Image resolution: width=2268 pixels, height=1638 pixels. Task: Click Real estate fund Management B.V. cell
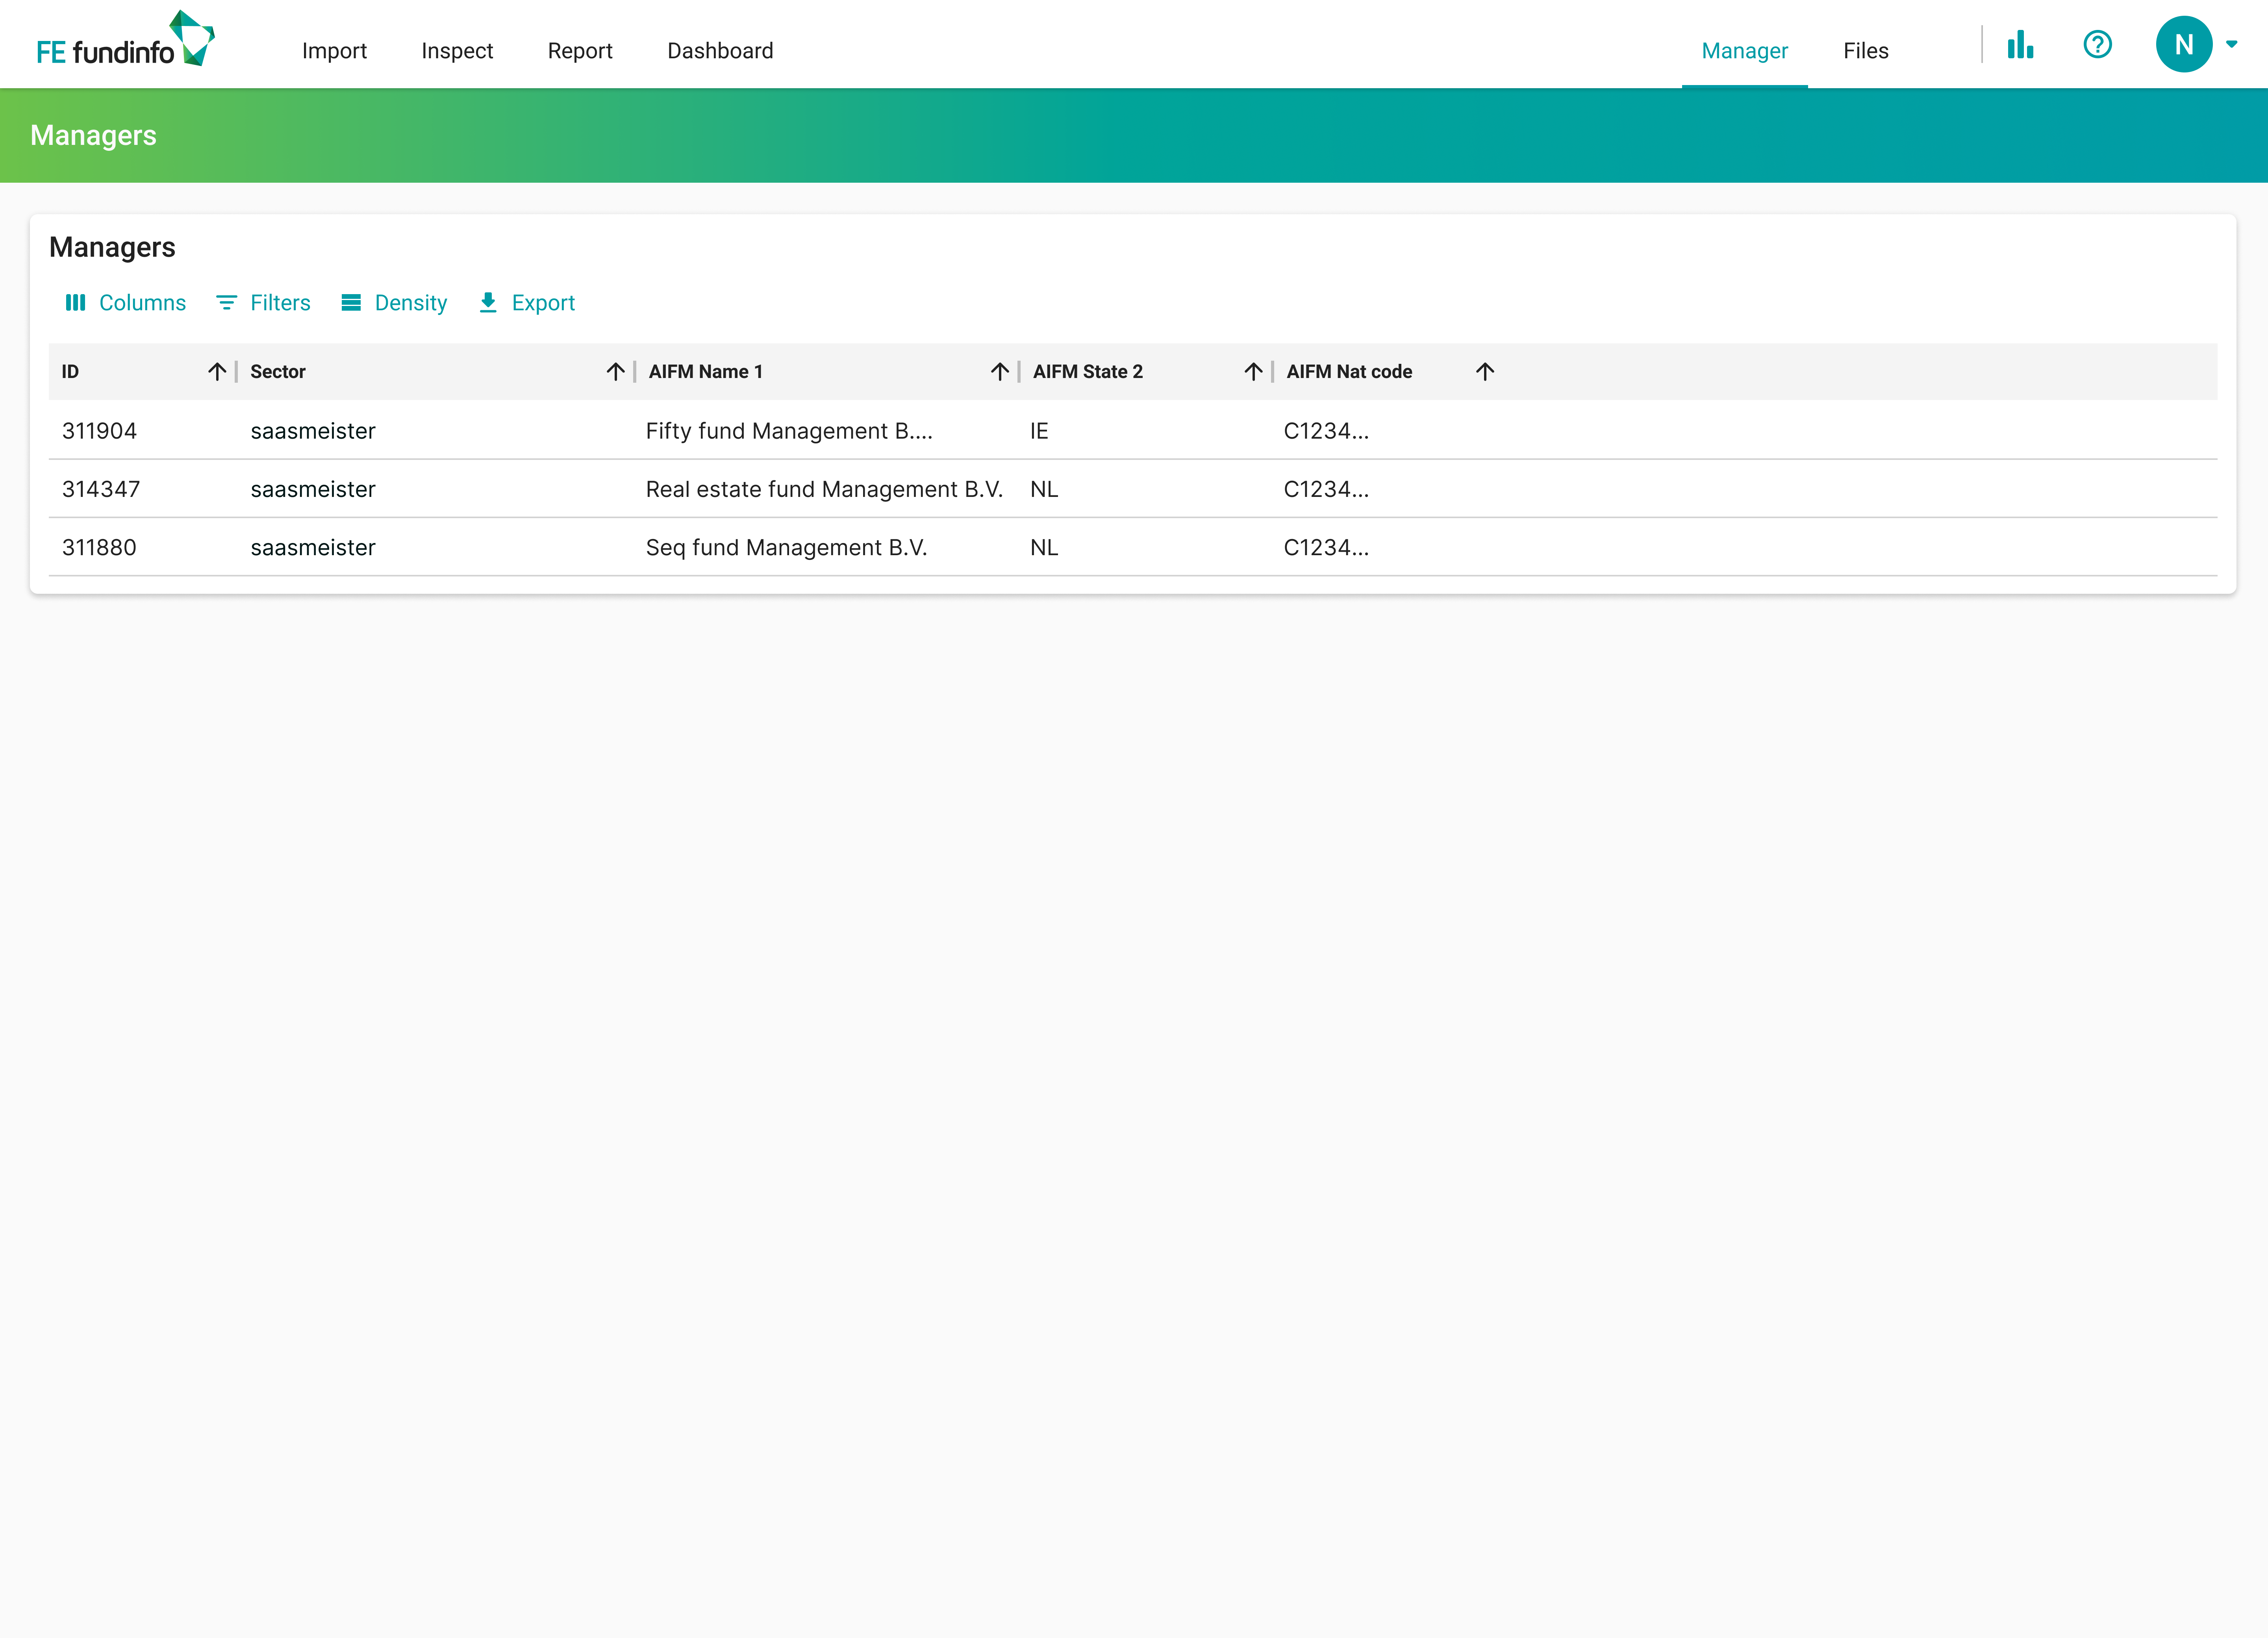pos(824,489)
